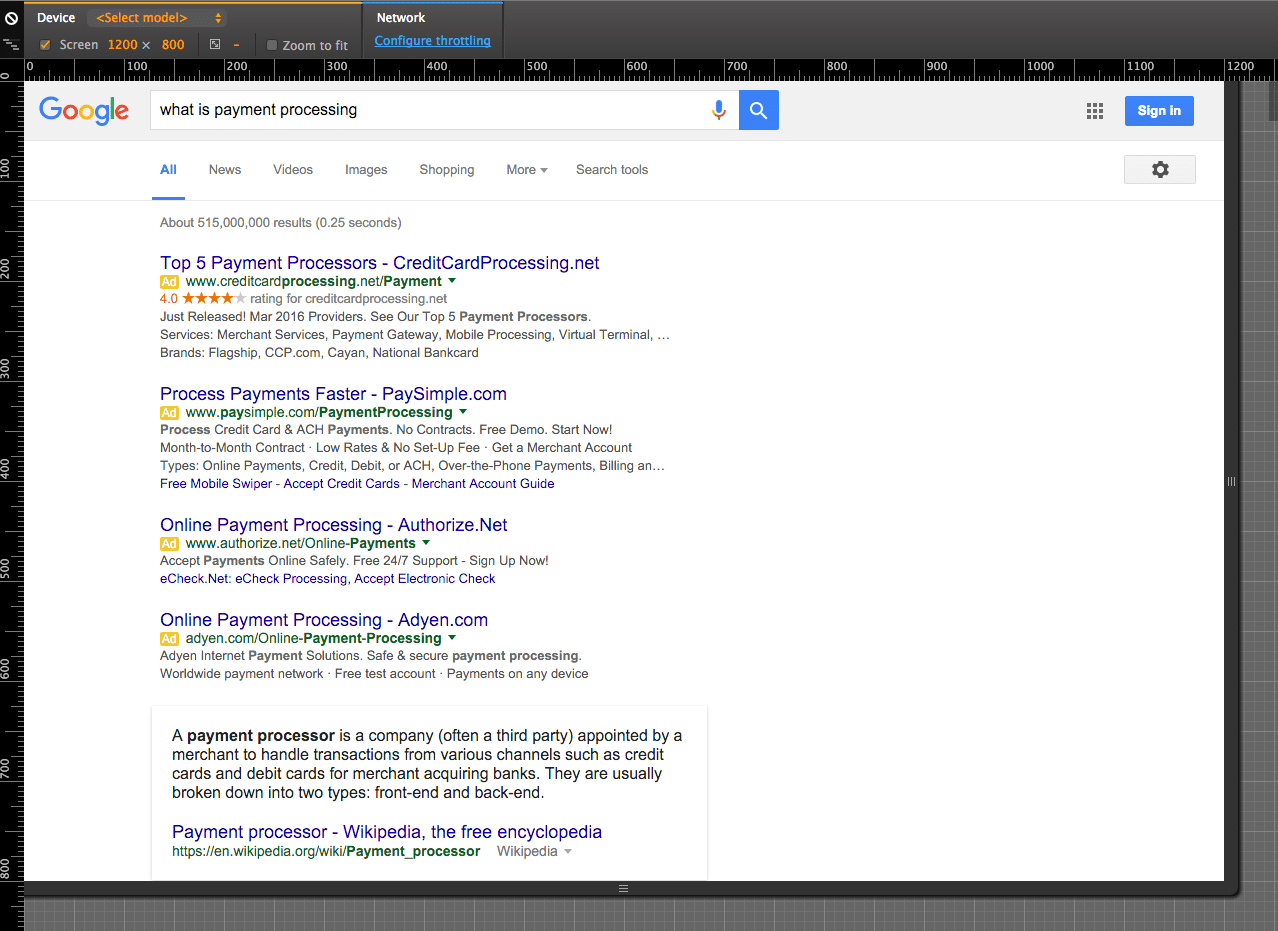Click the screen width value 1200
Screen dimensions: 1278x931
(x=123, y=45)
